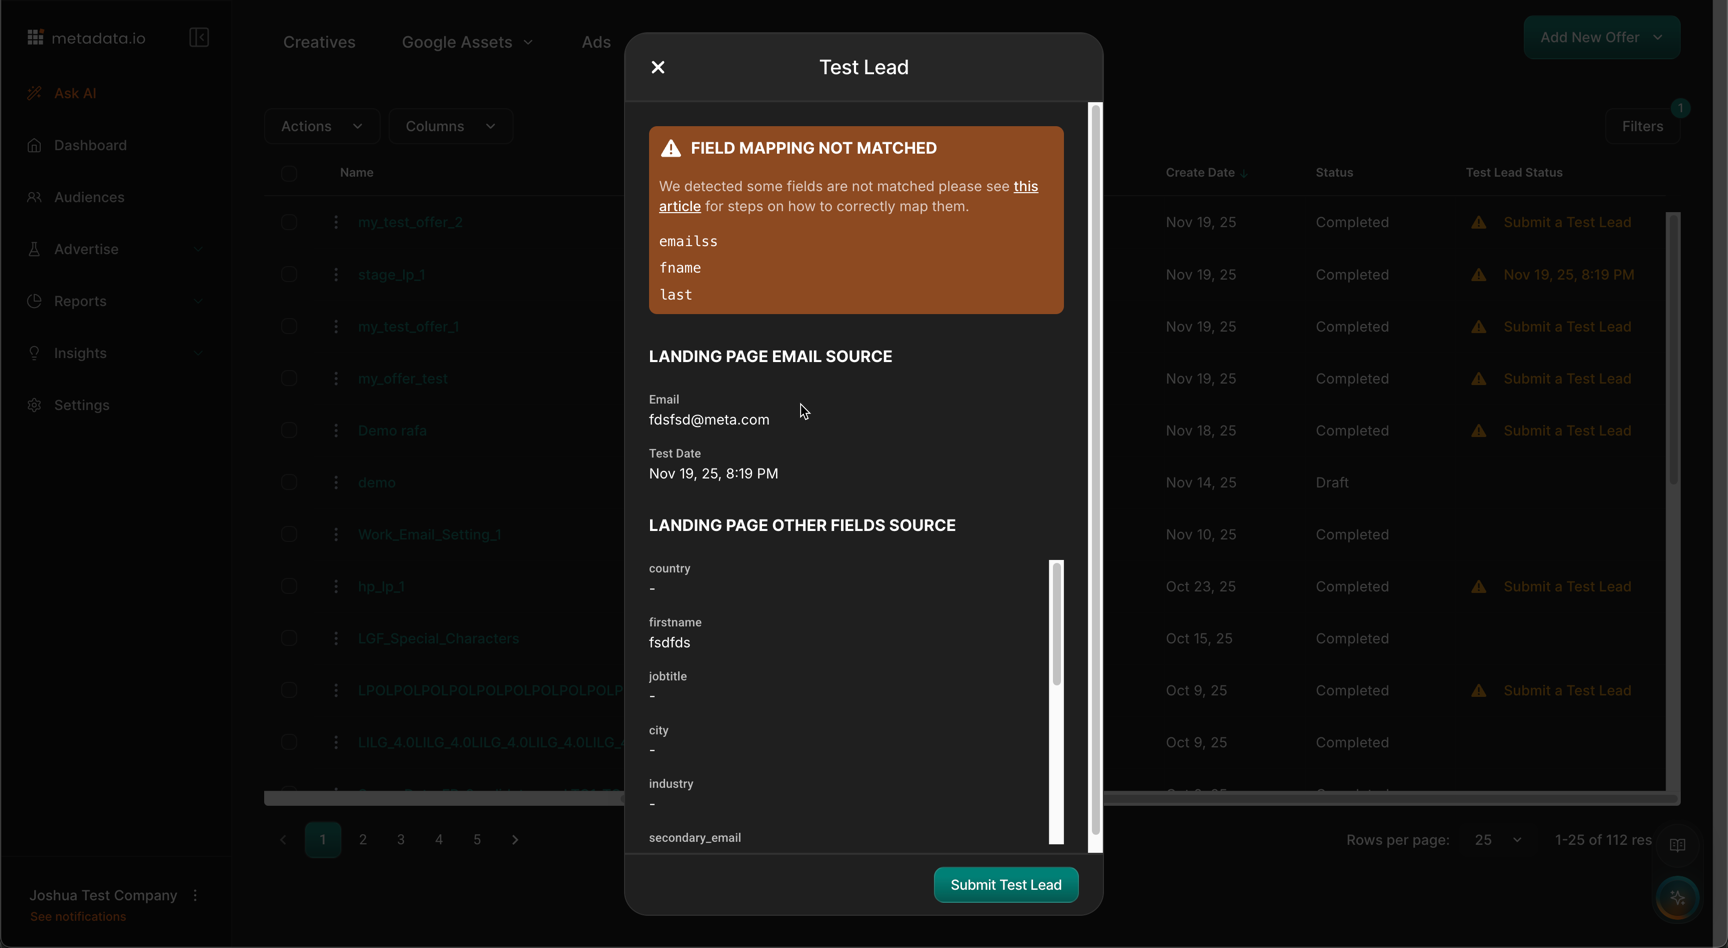Image resolution: width=1728 pixels, height=948 pixels.
Task: Click the Dashboard home icon
Action: pyautogui.click(x=35, y=146)
